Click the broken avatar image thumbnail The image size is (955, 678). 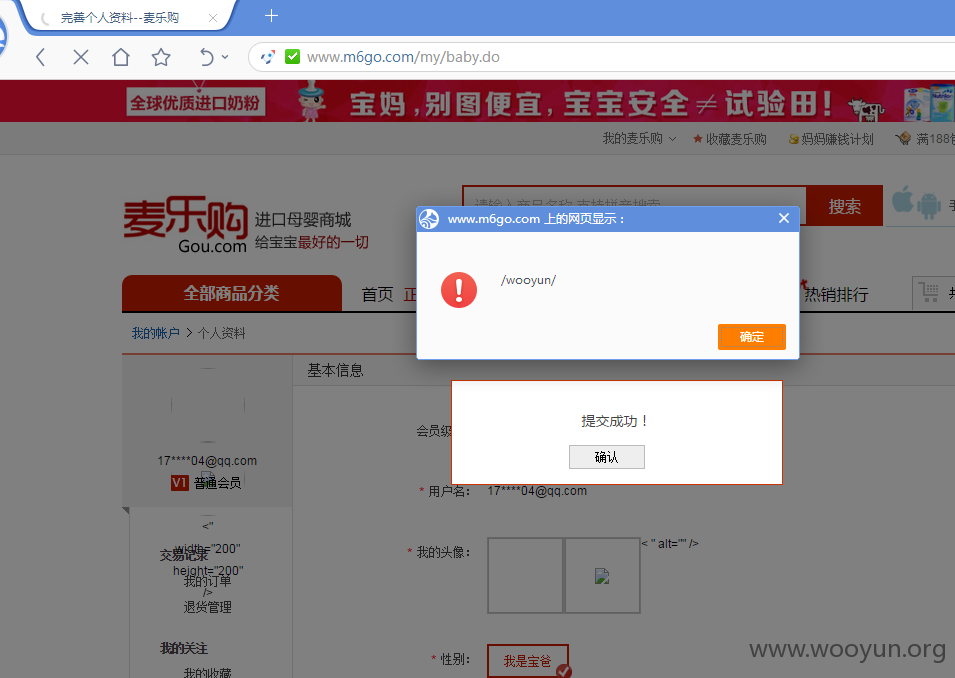pos(602,575)
